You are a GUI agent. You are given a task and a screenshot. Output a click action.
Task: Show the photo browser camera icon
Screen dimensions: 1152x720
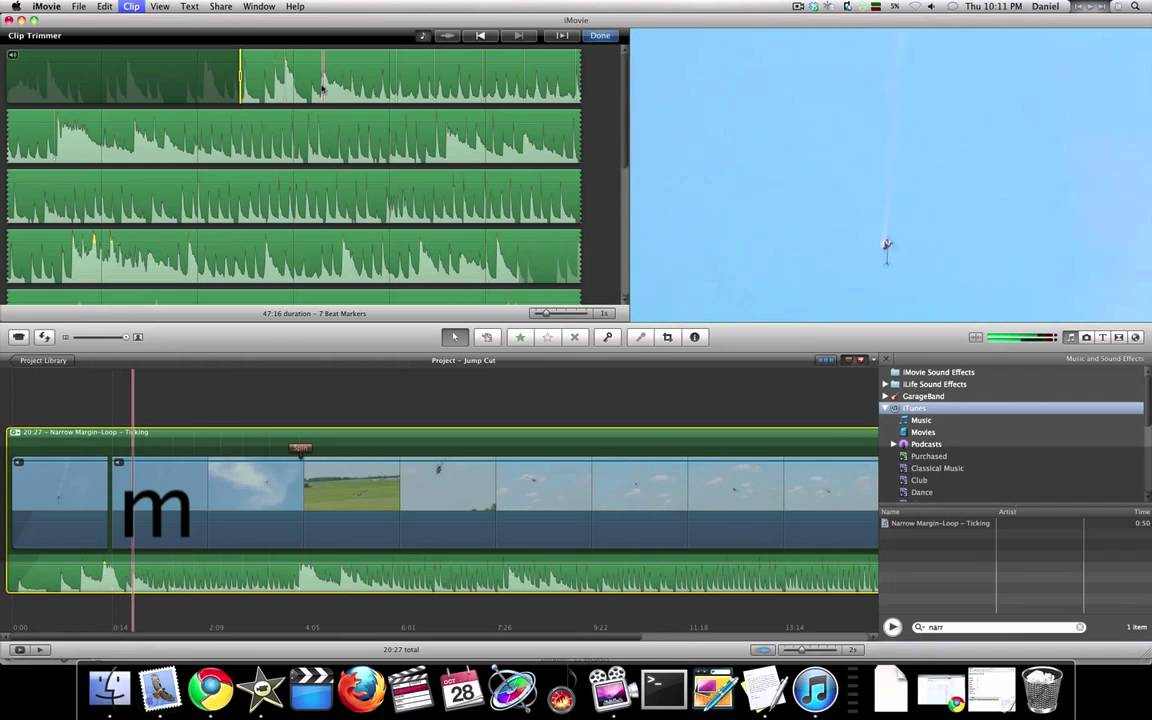coord(1087,337)
